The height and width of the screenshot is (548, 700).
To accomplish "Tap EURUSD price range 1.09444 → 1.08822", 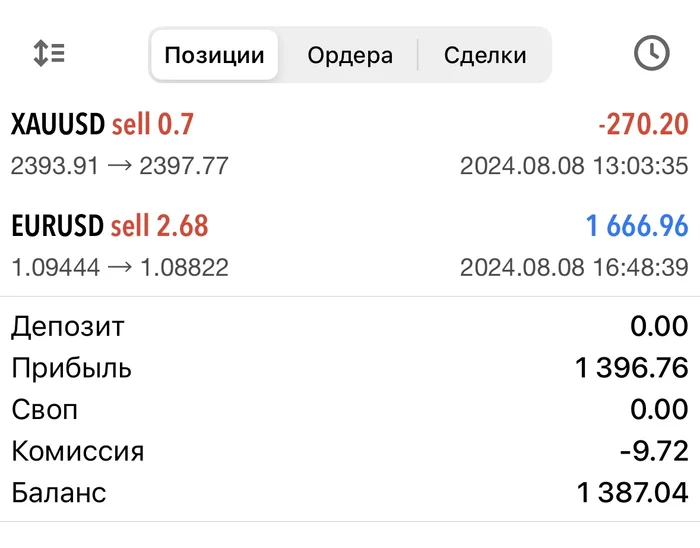I will (120, 267).
